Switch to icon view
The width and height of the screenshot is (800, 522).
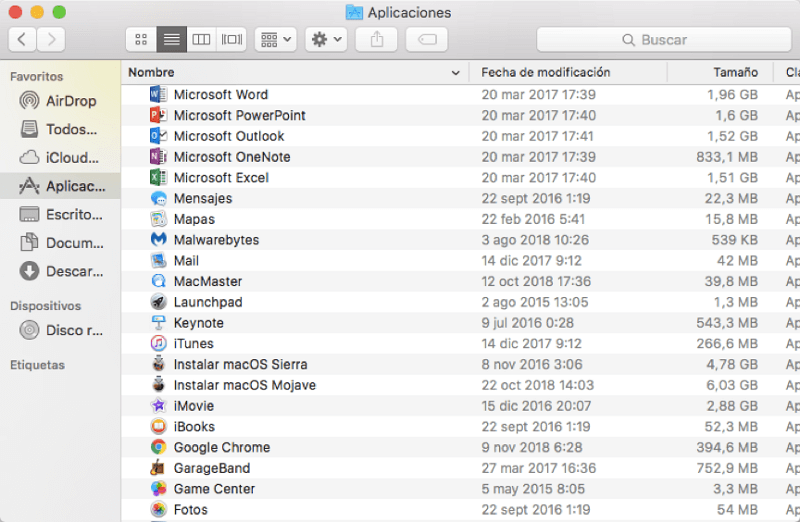(141, 39)
